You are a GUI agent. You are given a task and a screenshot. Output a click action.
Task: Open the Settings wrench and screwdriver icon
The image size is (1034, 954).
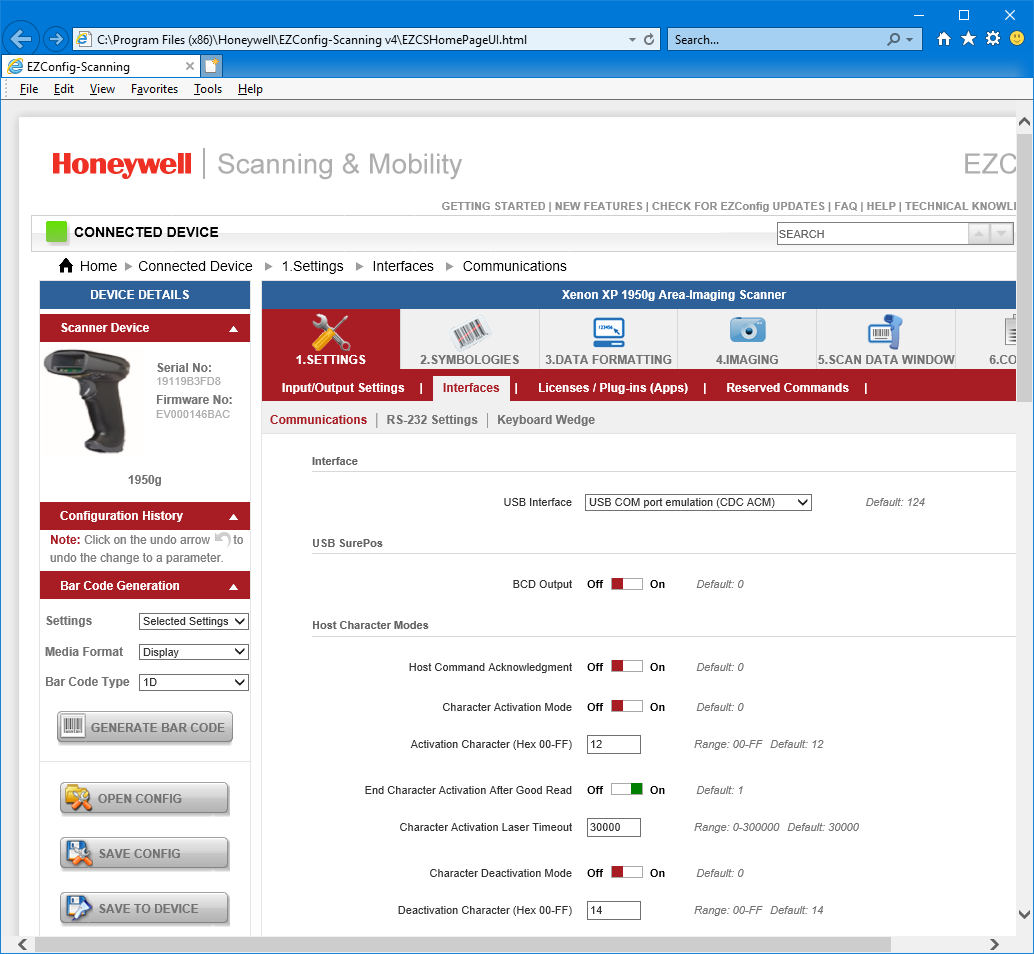click(330, 332)
